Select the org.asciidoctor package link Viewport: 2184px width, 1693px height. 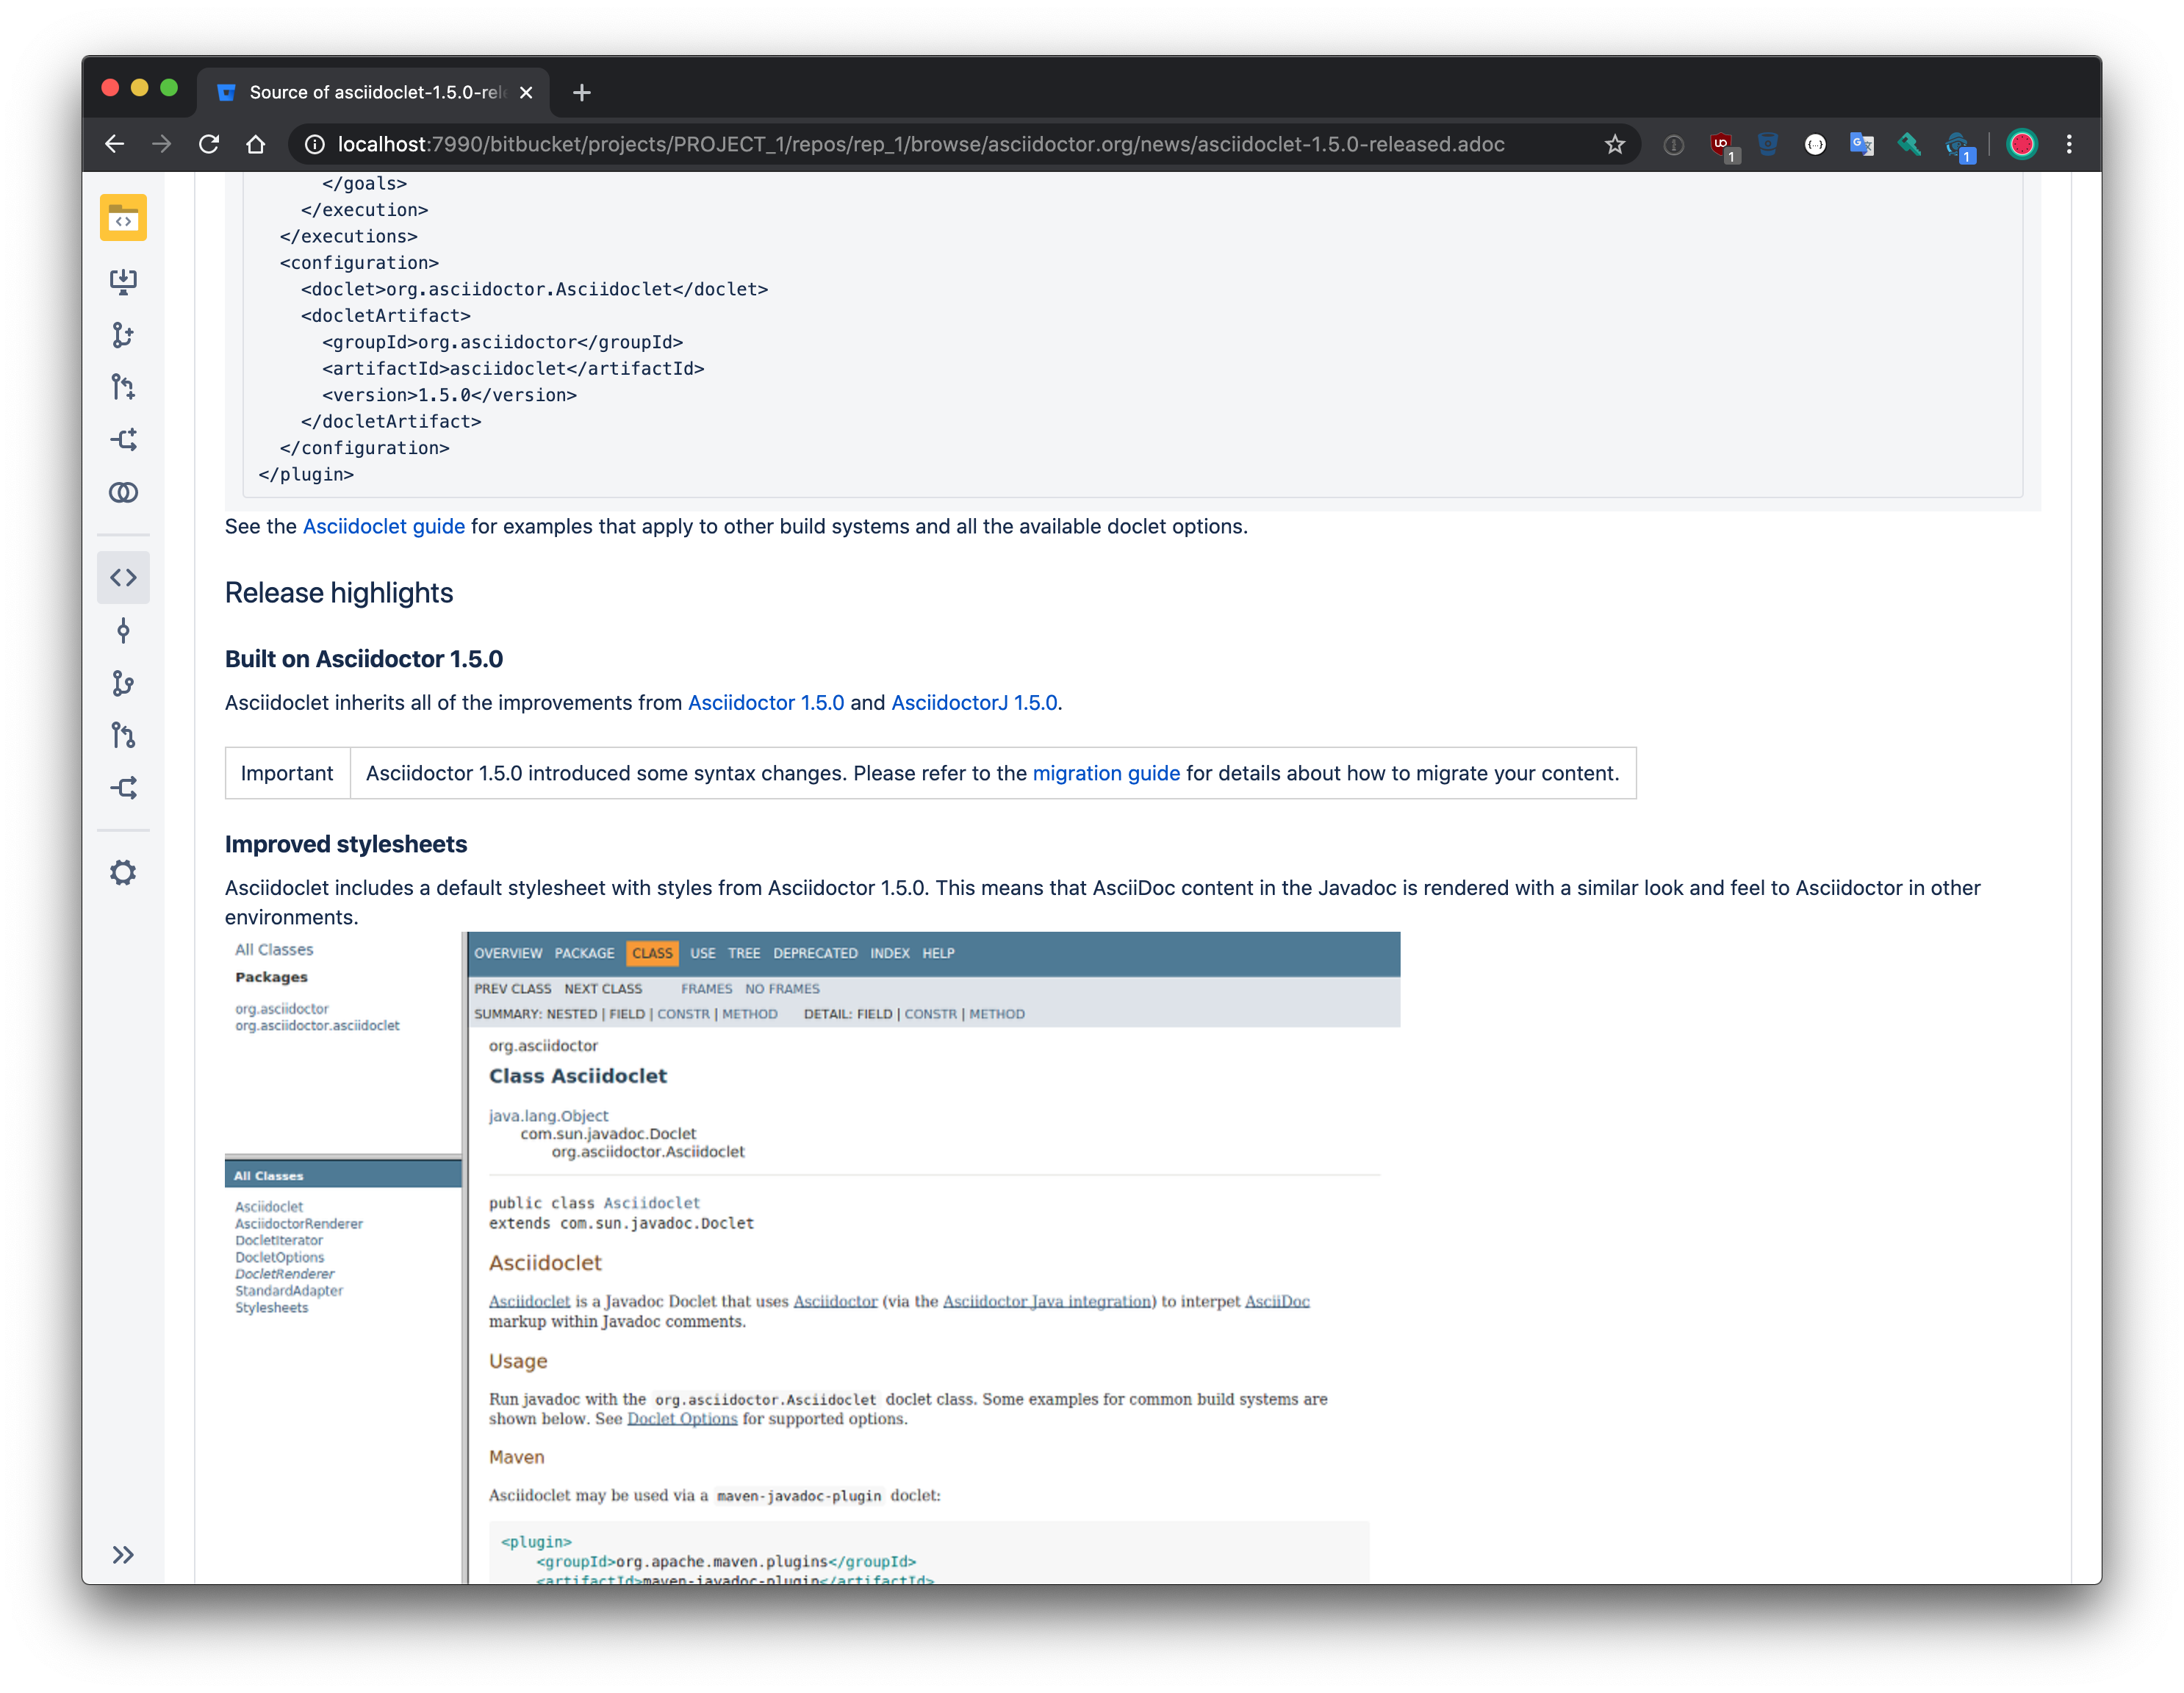(x=282, y=1007)
